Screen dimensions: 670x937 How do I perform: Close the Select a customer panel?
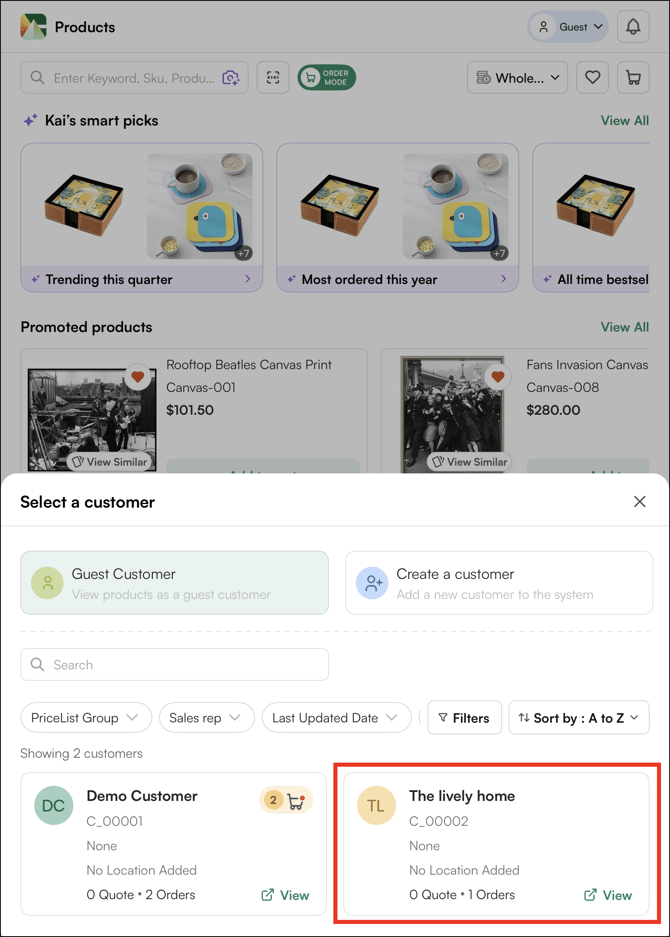point(640,502)
